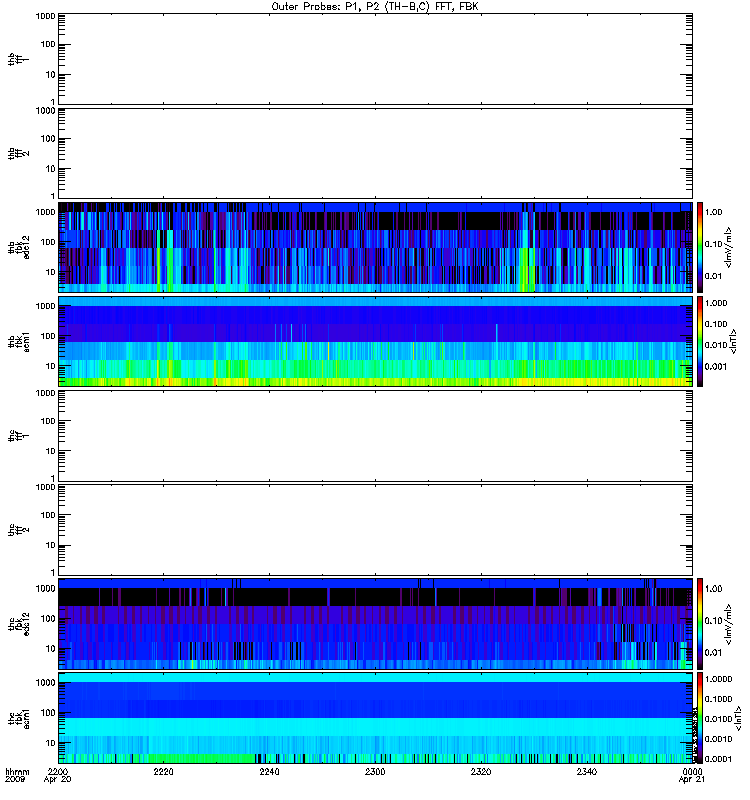Click the thb edc12 mV/m color bar

point(700,247)
